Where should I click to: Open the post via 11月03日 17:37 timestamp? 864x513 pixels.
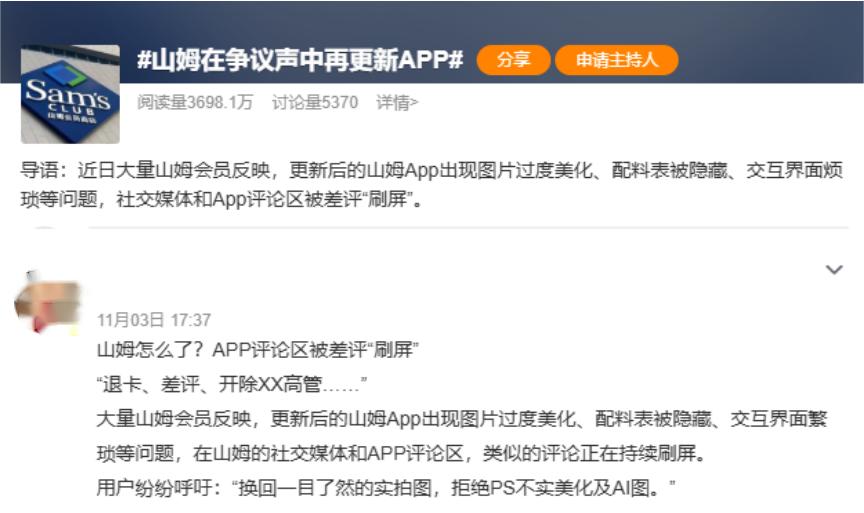(x=154, y=320)
